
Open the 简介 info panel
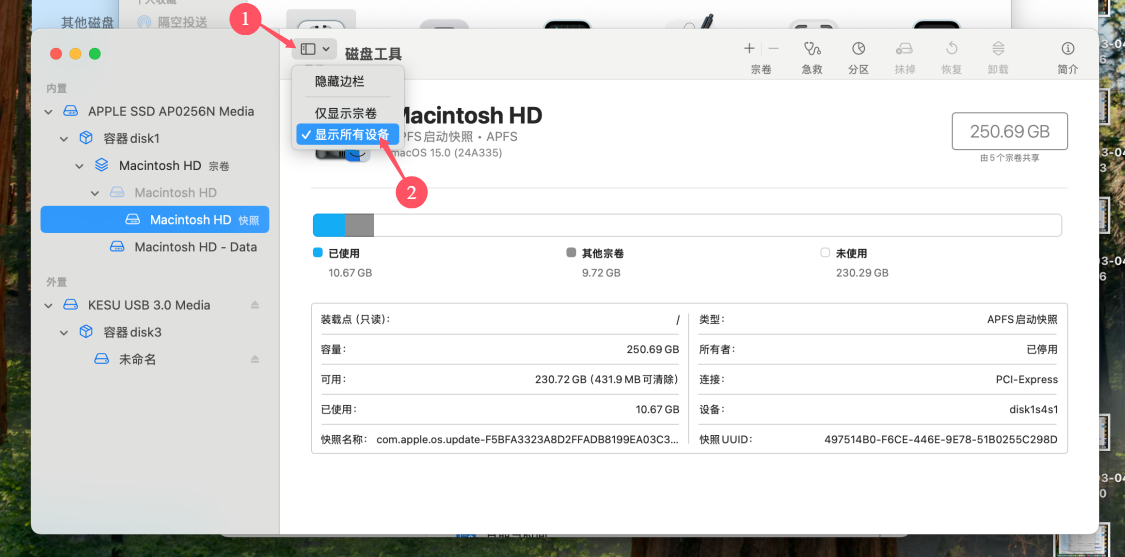coord(1068,49)
